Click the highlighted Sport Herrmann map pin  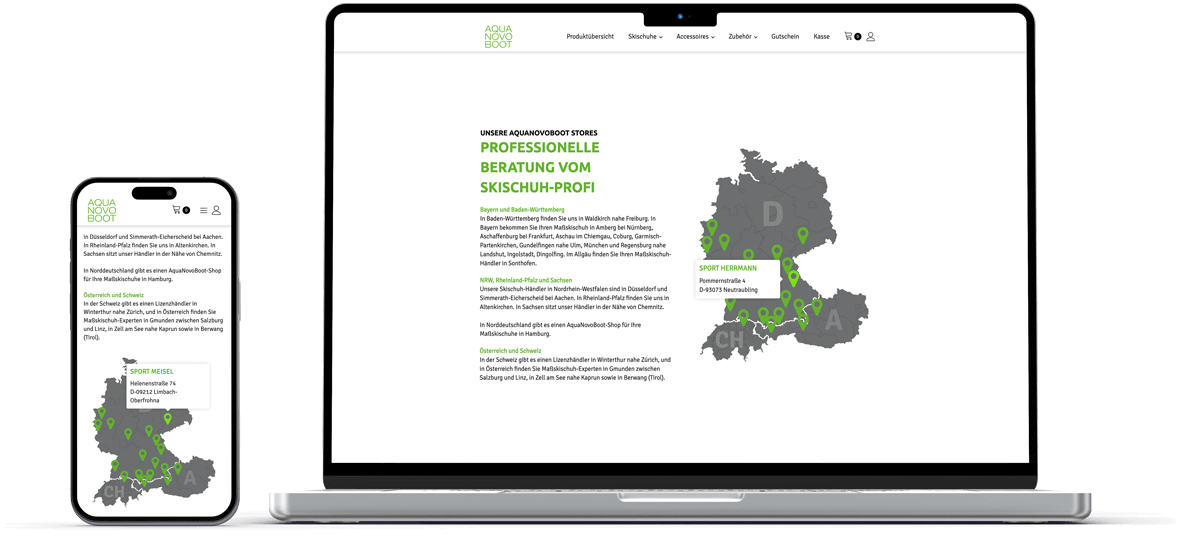(x=794, y=279)
